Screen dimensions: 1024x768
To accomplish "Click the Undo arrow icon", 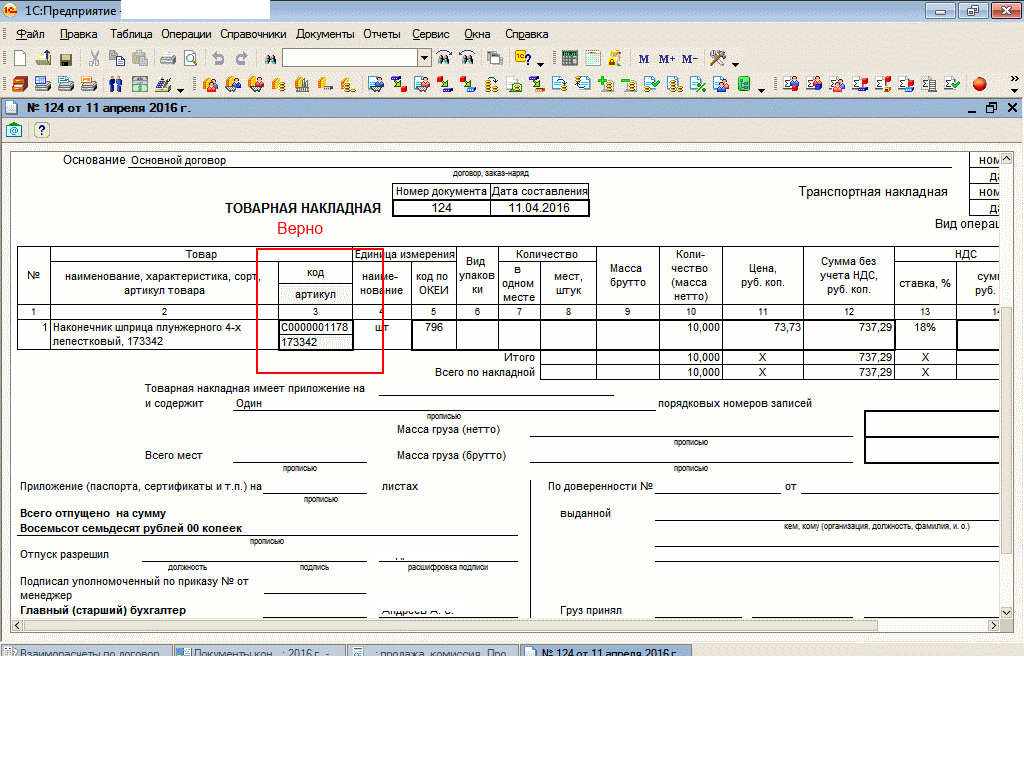I will 218,59.
